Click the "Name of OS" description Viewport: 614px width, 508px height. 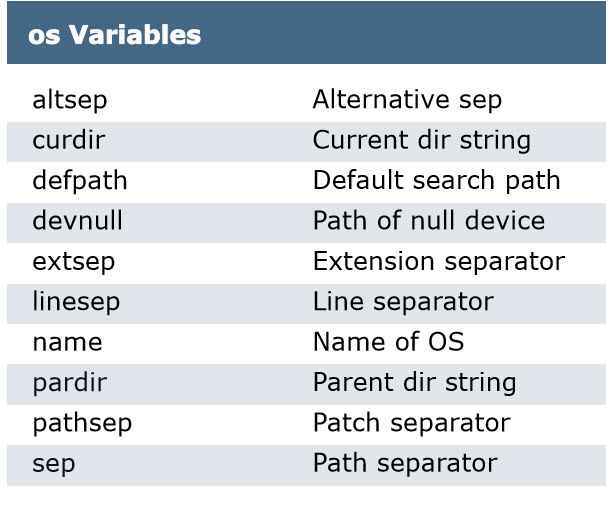(388, 343)
